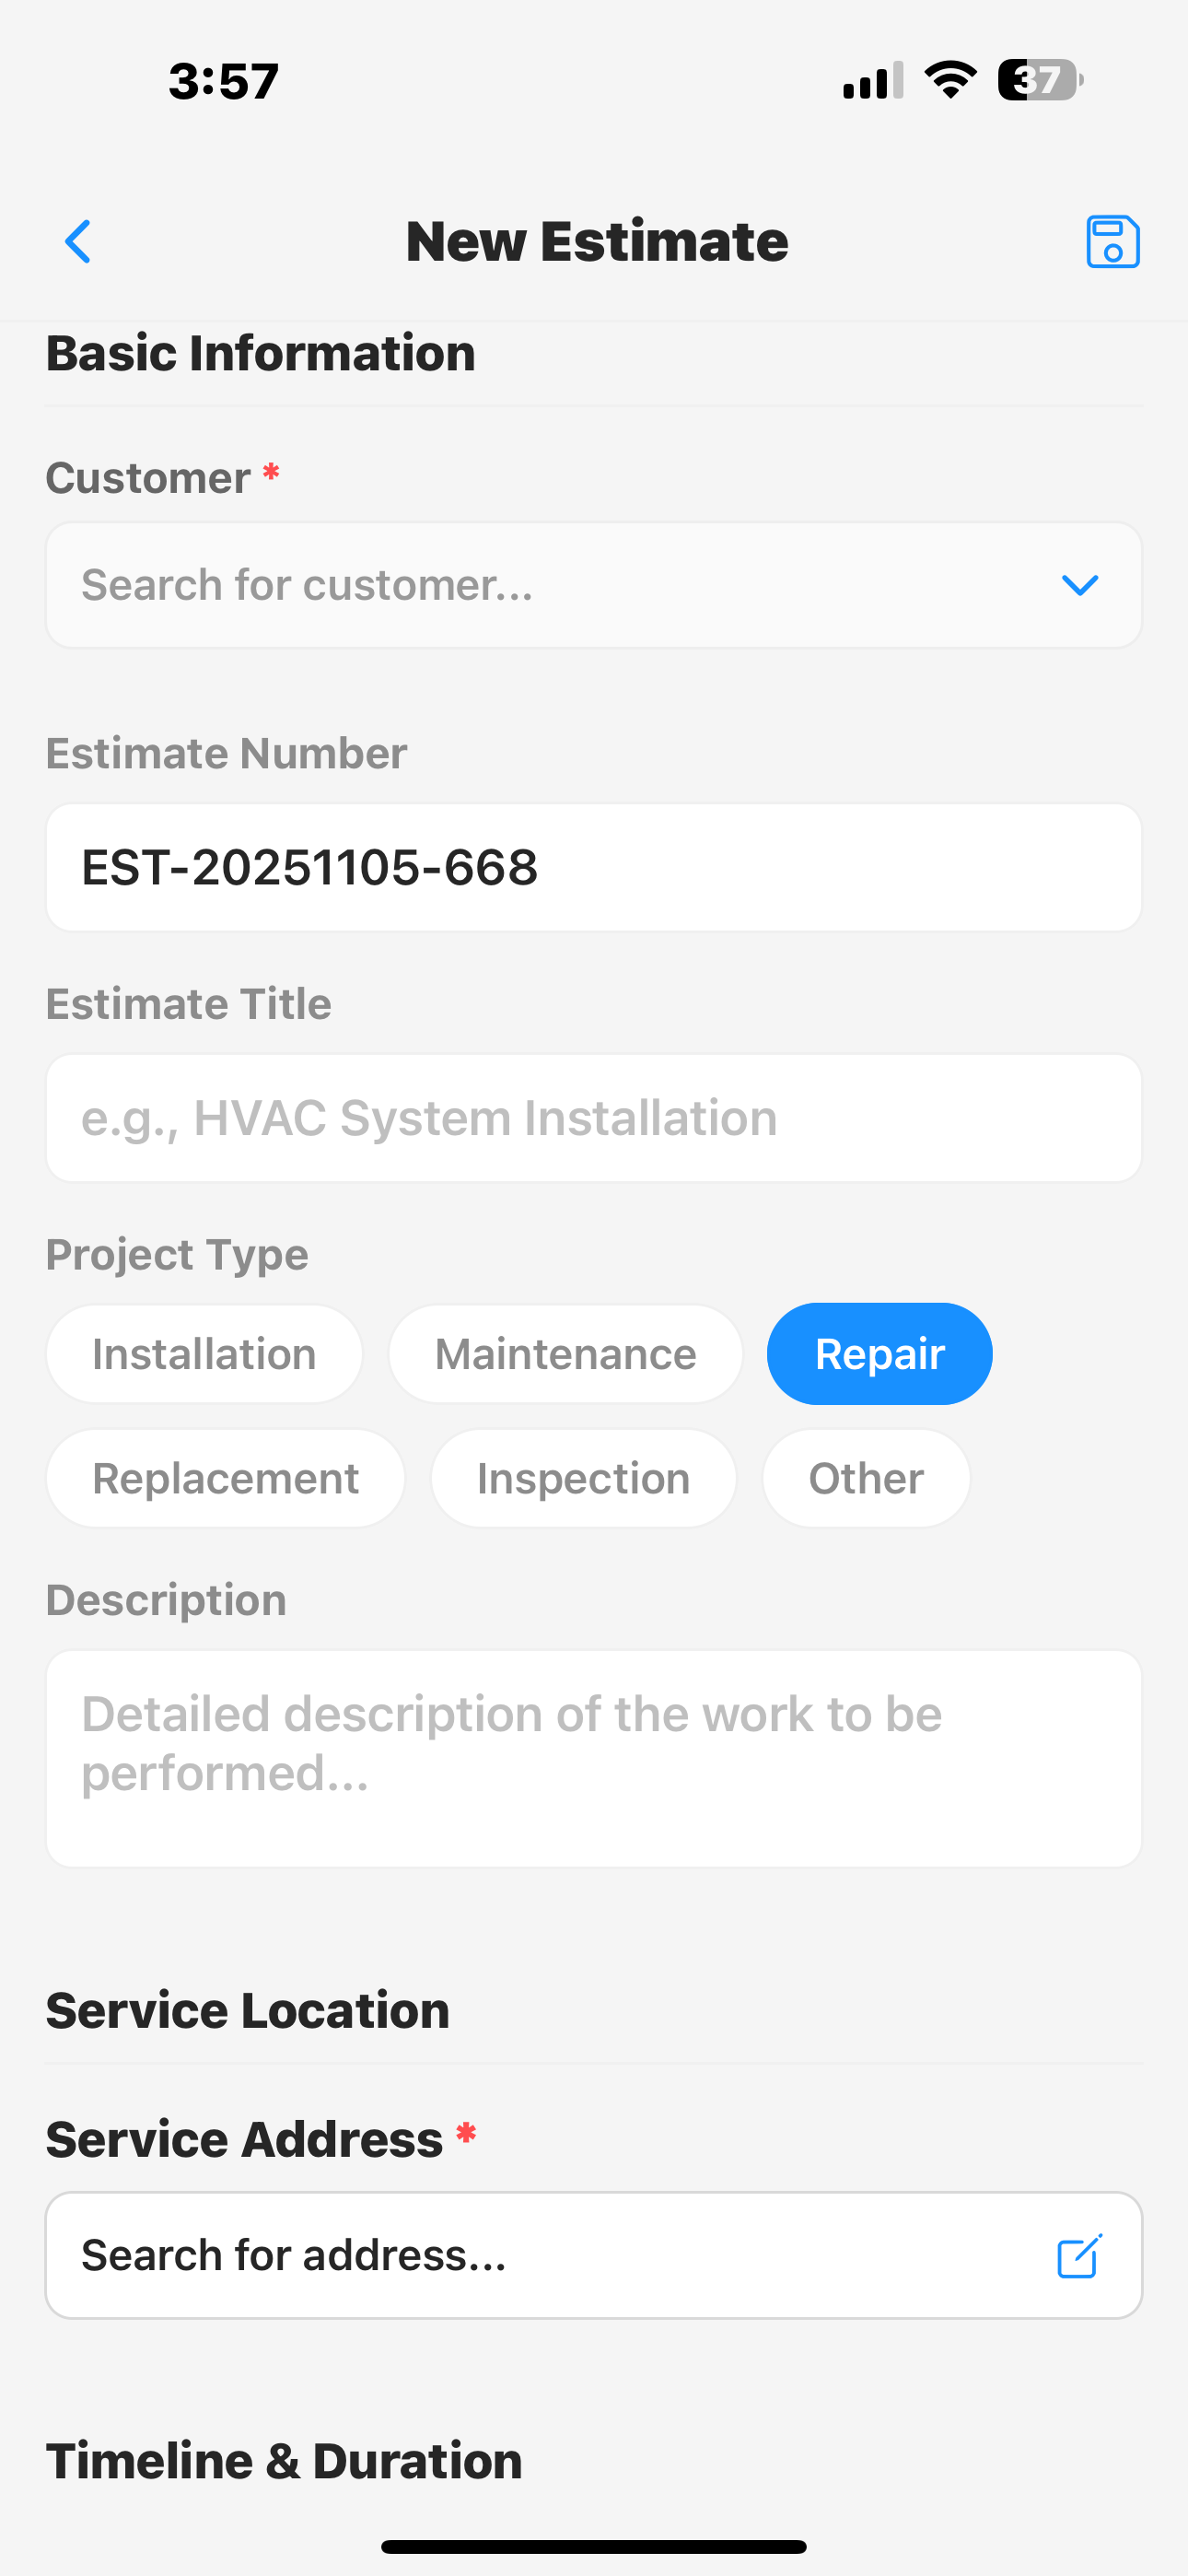Tap the New Estimate header title

[596, 241]
